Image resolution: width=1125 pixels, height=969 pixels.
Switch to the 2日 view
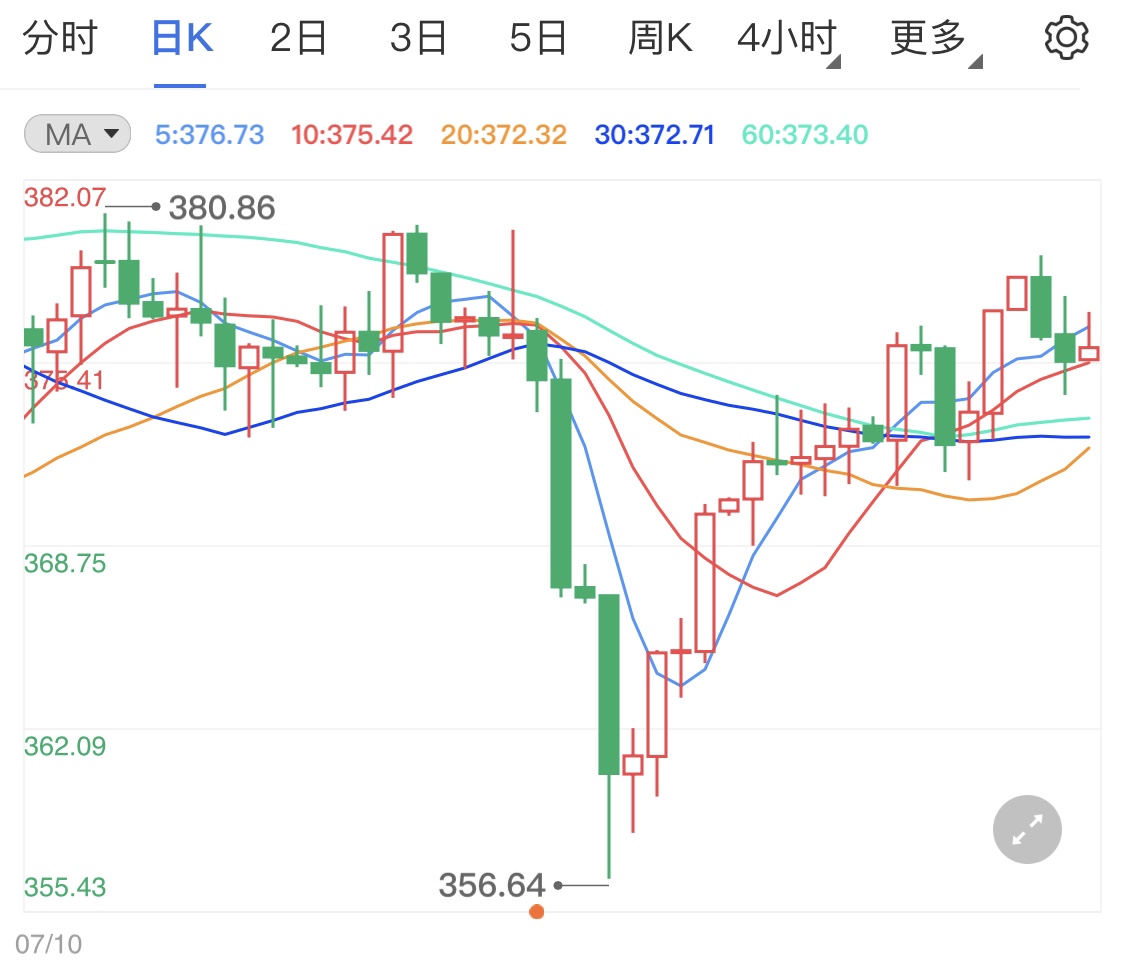(x=298, y=38)
